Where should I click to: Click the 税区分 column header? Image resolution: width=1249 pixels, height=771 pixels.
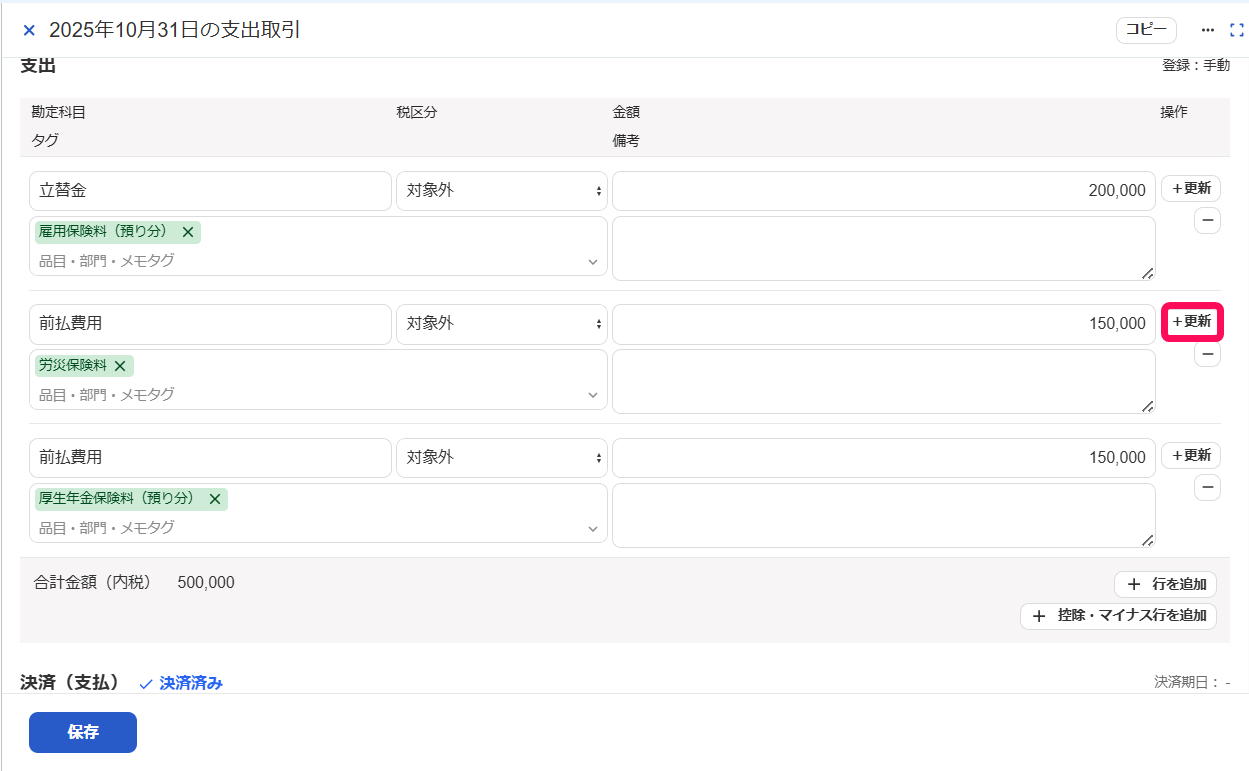pyautogui.click(x=417, y=112)
